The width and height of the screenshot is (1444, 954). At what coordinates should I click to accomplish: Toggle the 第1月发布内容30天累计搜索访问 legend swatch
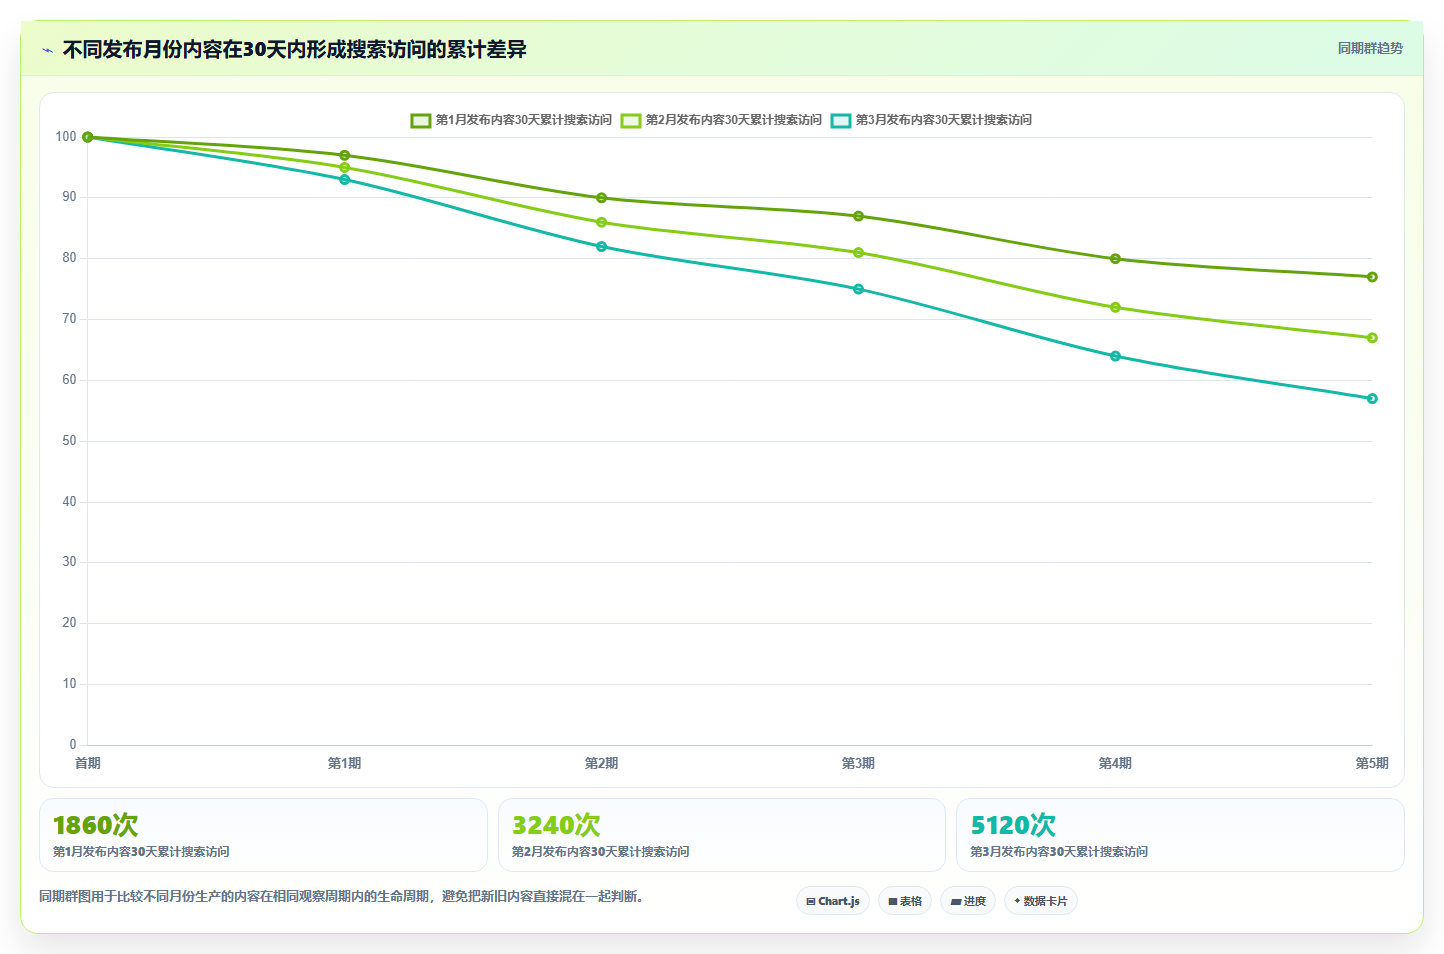click(421, 120)
